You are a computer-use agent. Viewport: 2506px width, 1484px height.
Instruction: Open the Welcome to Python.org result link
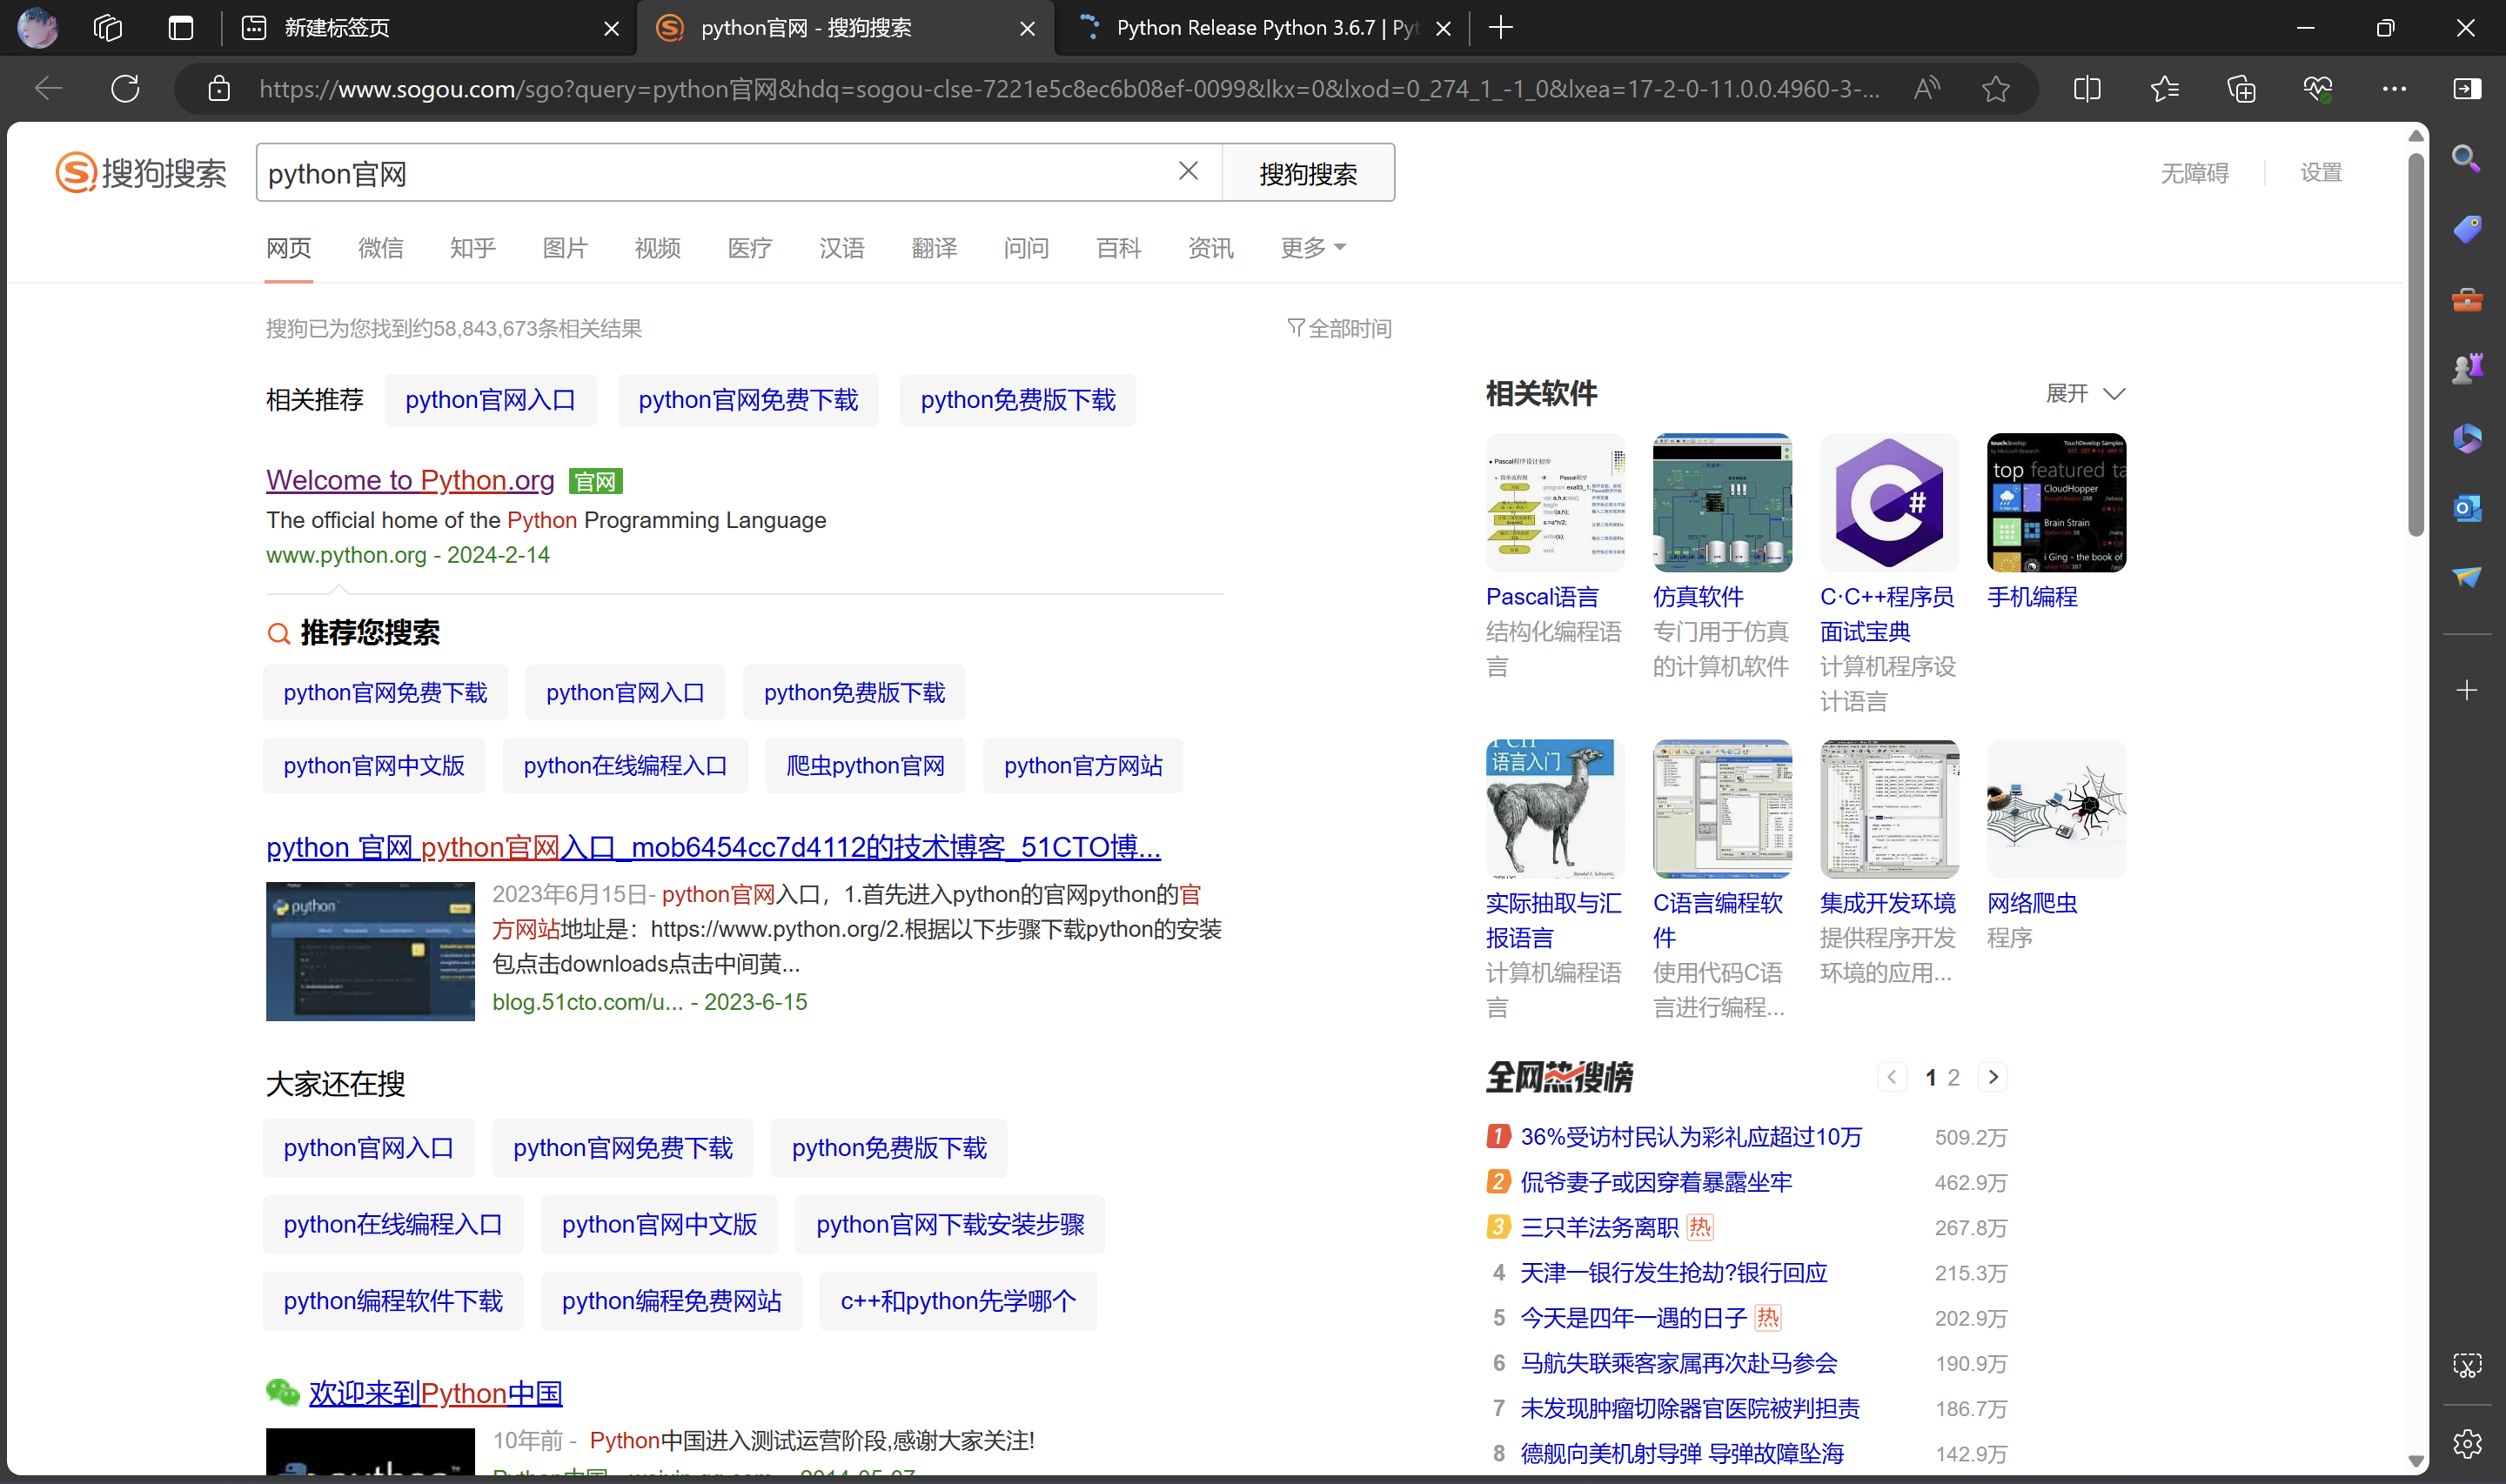click(410, 480)
